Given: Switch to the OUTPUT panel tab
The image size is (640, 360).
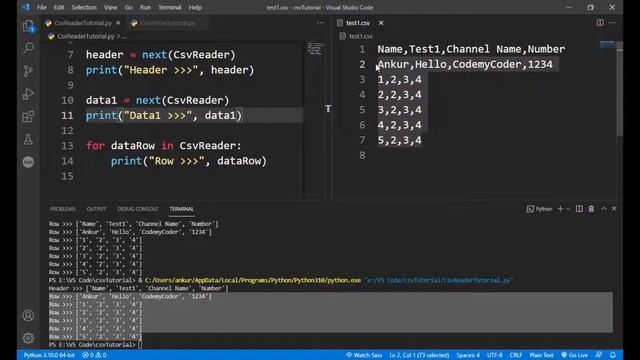Looking at the screenshot, I should tap(96, 209).
